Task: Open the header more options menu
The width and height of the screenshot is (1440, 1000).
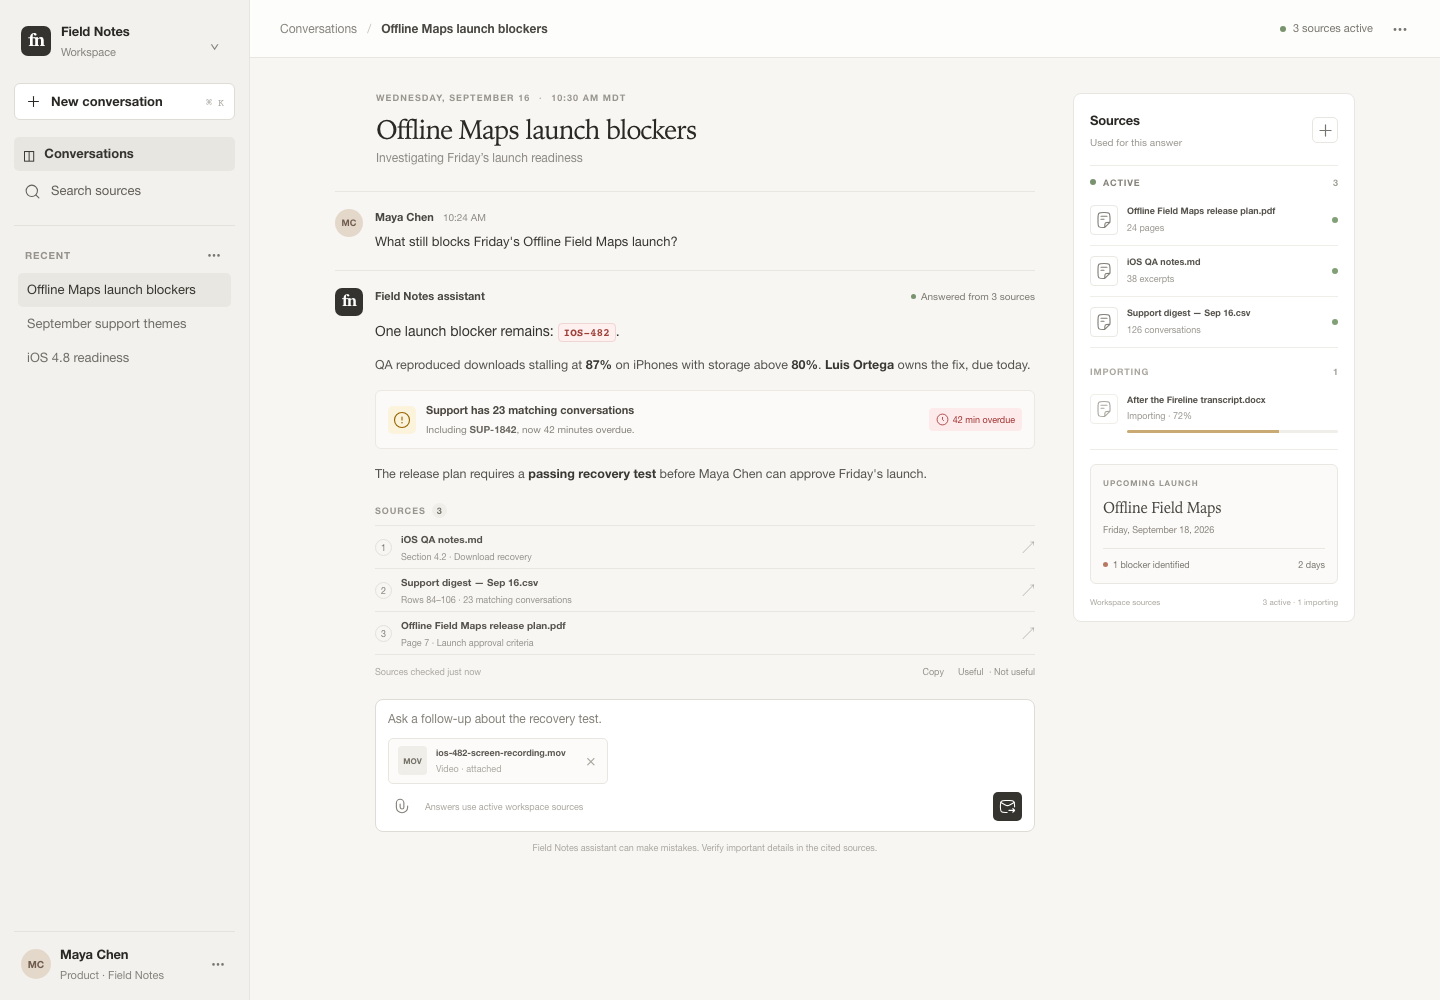Action: (x=1400, y=29)
